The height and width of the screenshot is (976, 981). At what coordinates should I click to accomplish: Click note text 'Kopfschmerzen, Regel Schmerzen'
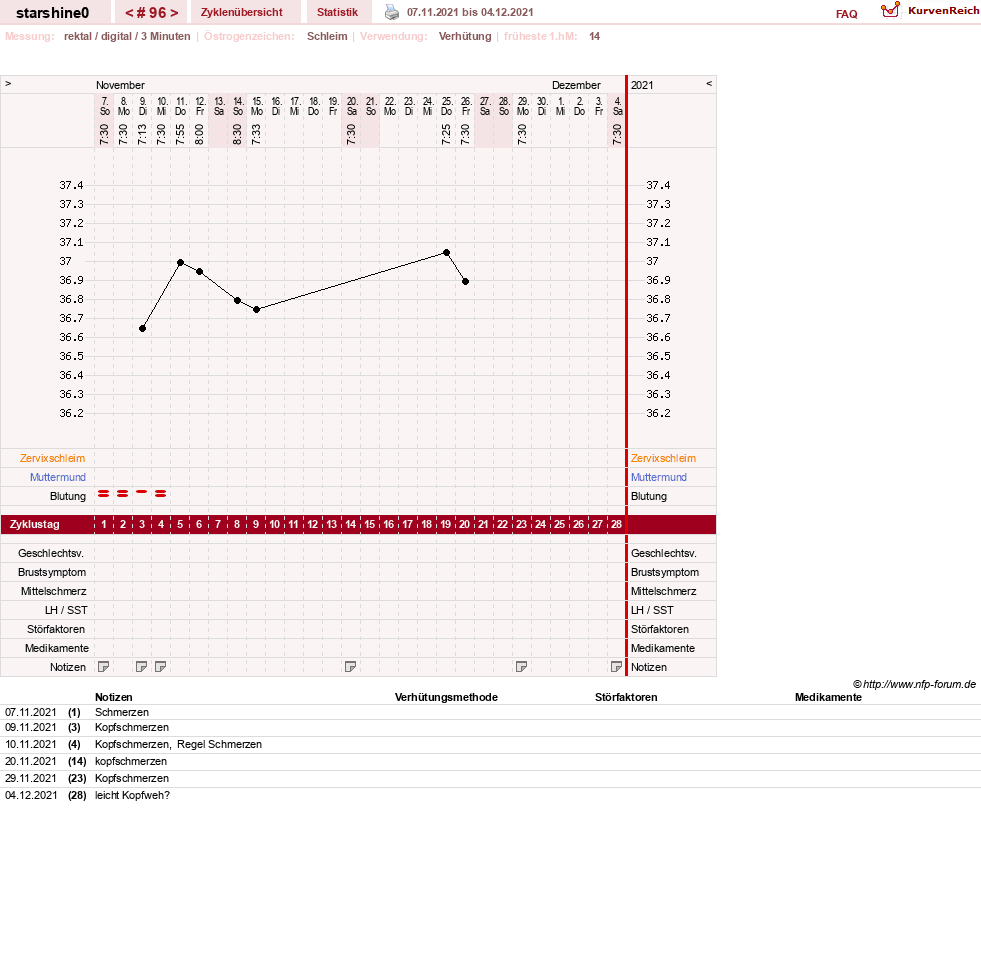click(178, 745)
